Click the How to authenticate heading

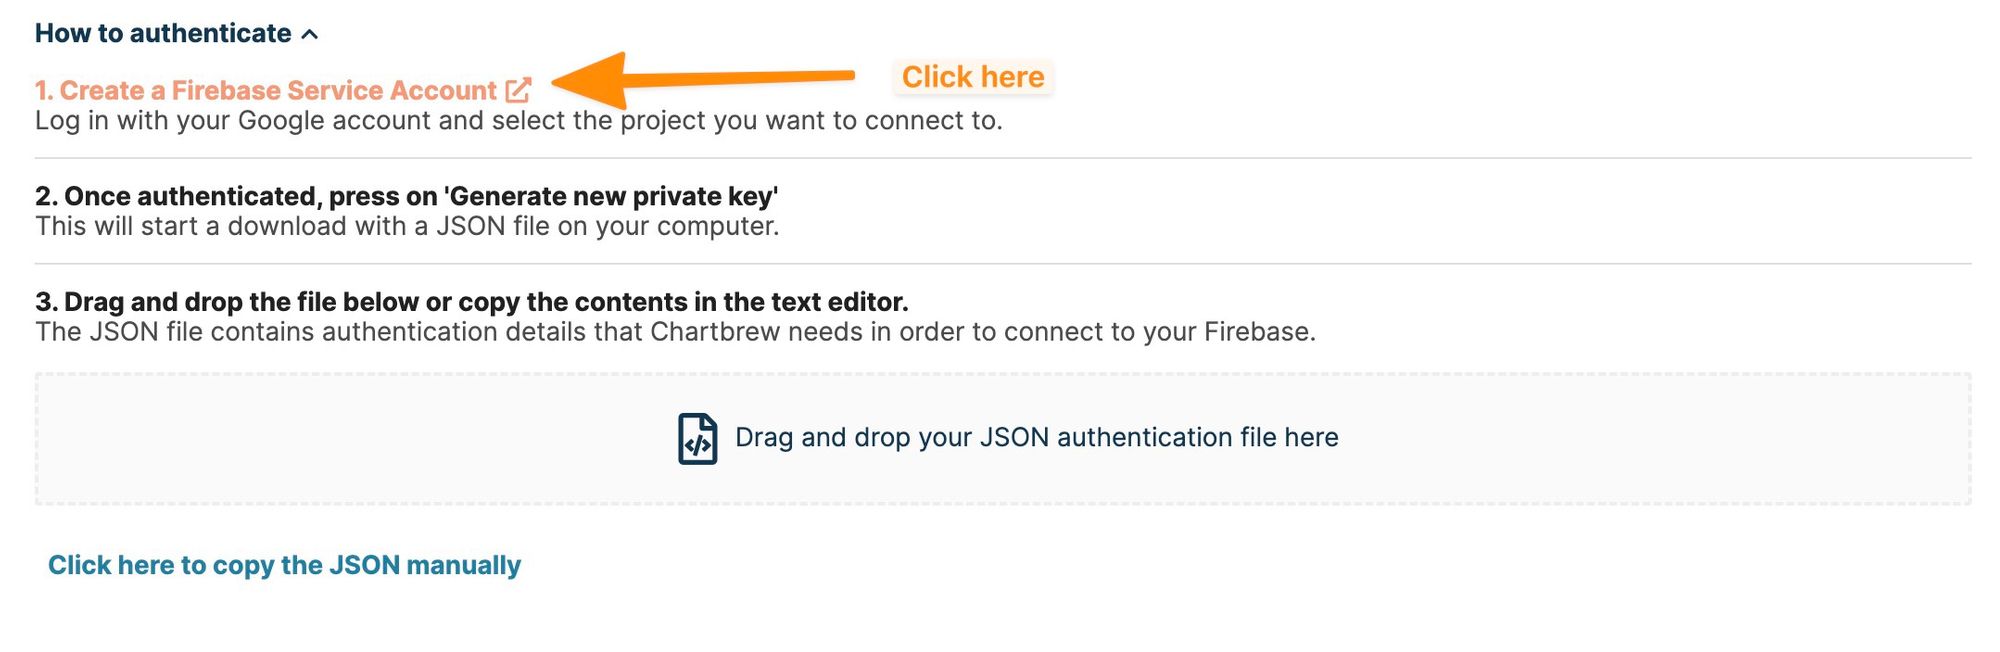[163, 33]
